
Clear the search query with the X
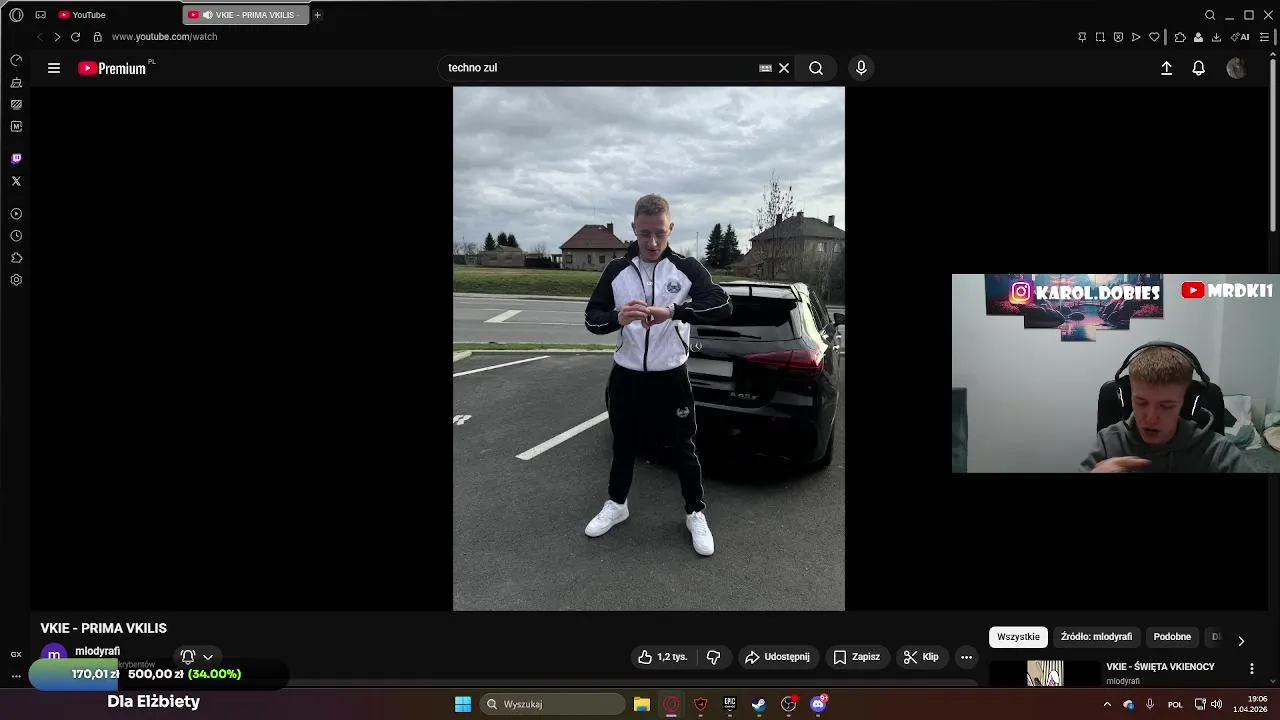click(x=784, y=68)
